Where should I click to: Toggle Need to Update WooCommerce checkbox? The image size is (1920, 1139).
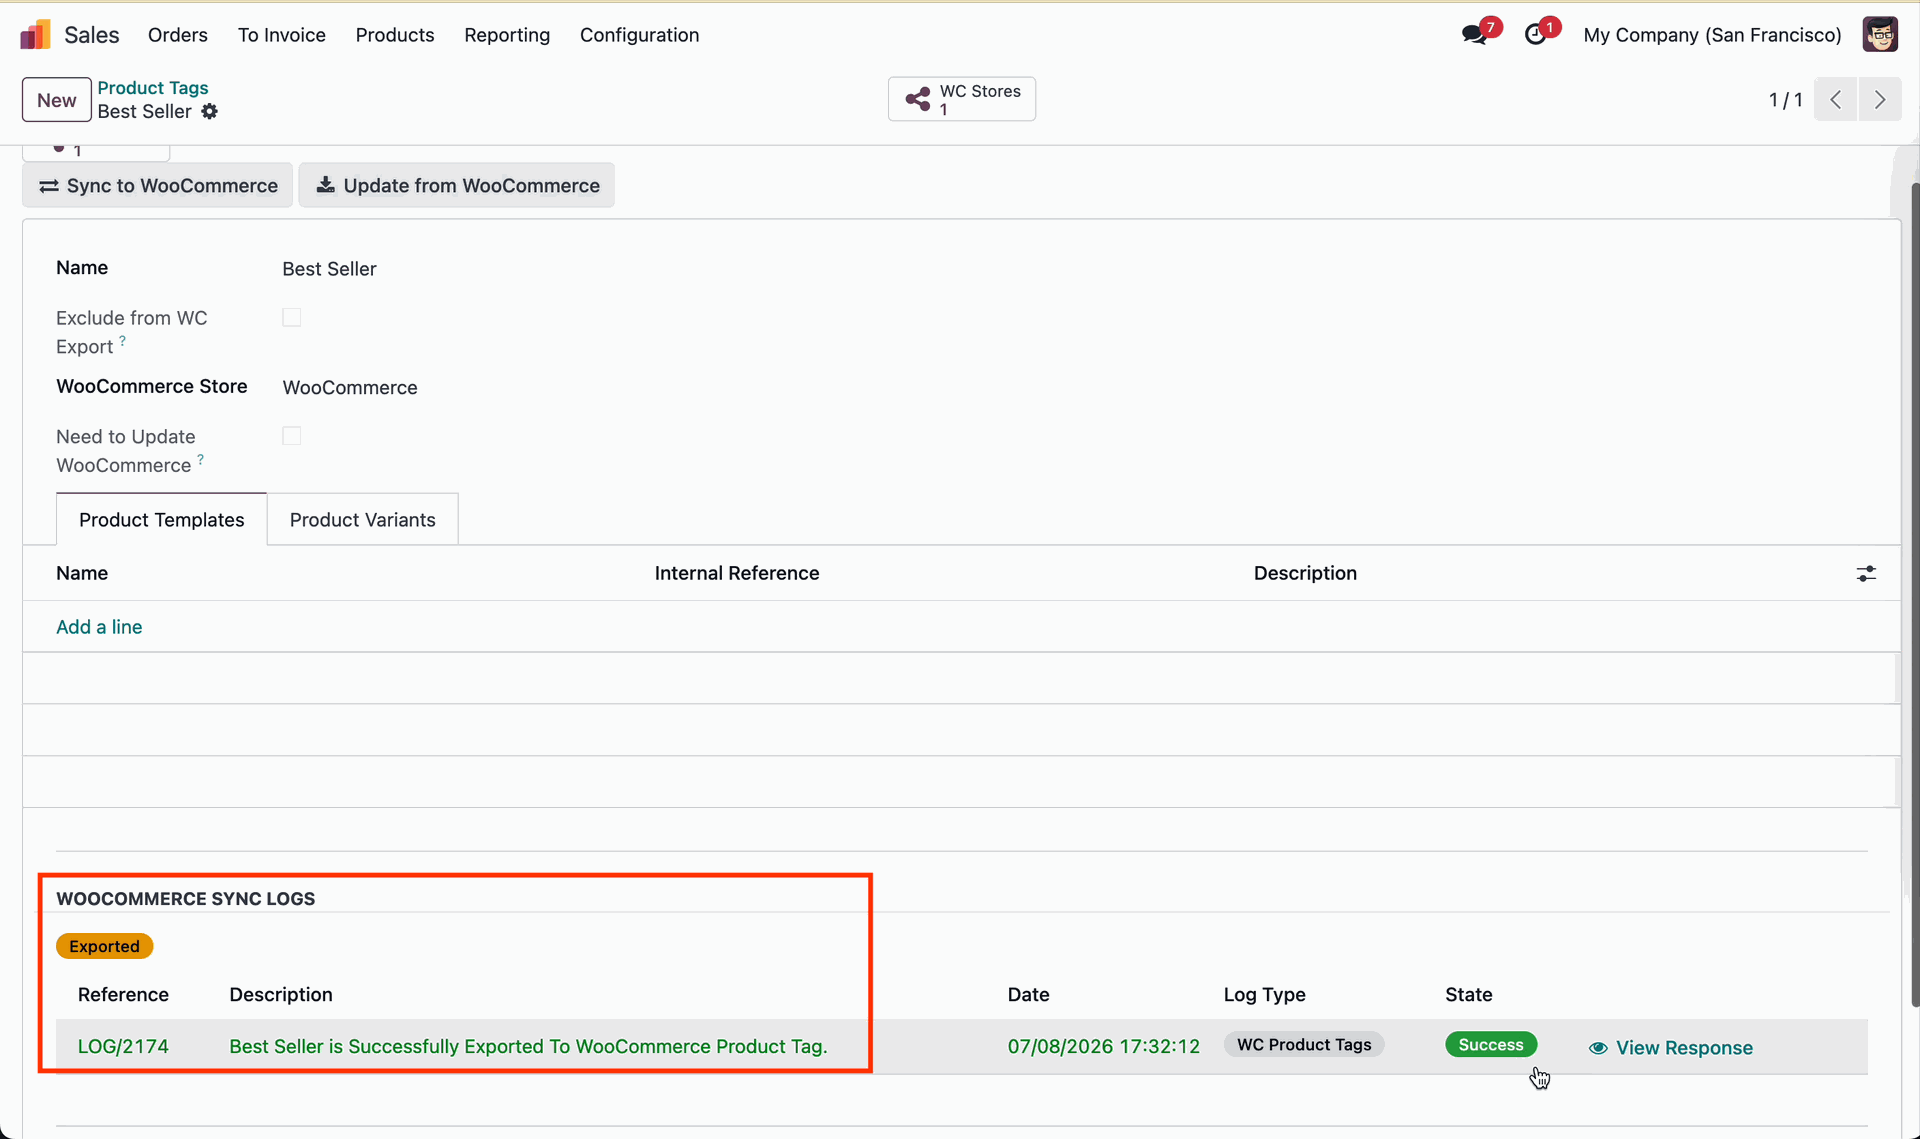point(292,436)
